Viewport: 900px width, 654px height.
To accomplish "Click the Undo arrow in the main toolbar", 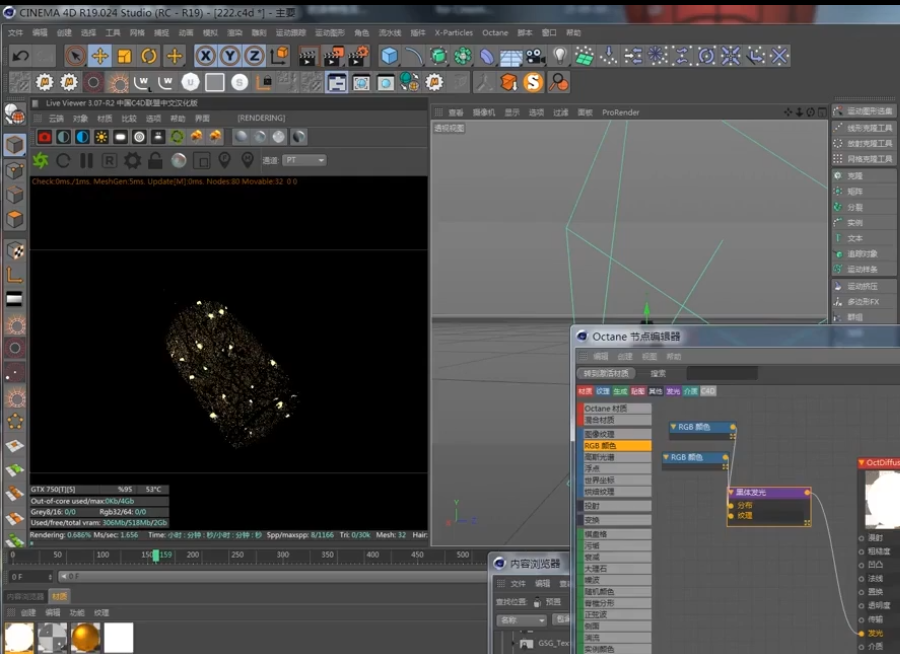I will 21,56.
